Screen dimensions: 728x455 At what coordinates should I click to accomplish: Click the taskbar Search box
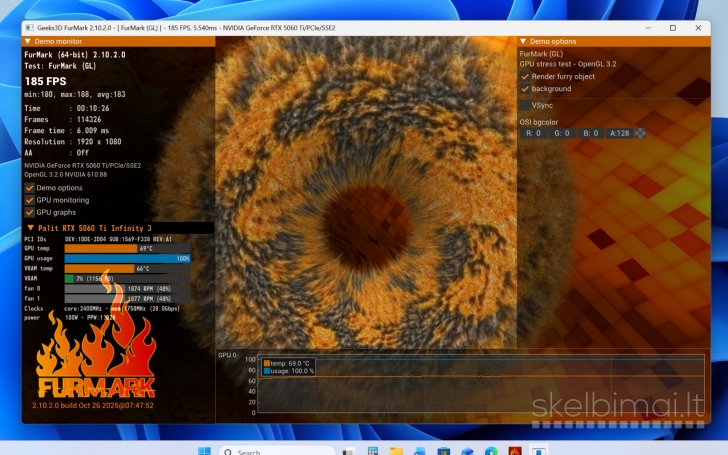[x=277, y=451]
